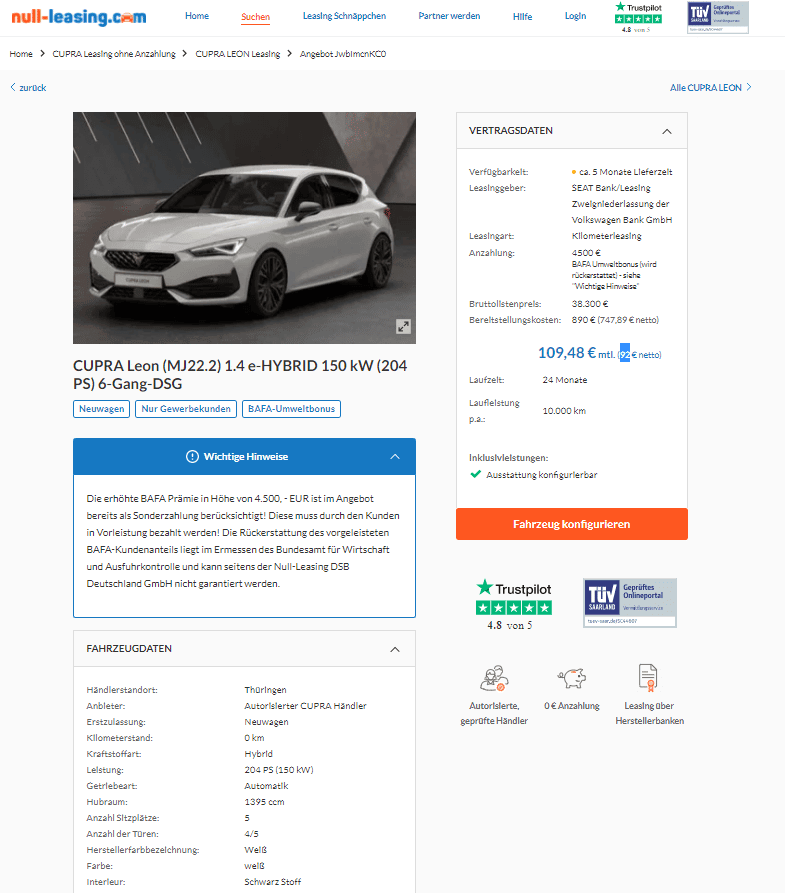Select Hubraum 1395 ccm value

pyautogui.click(x=264, y=801)
